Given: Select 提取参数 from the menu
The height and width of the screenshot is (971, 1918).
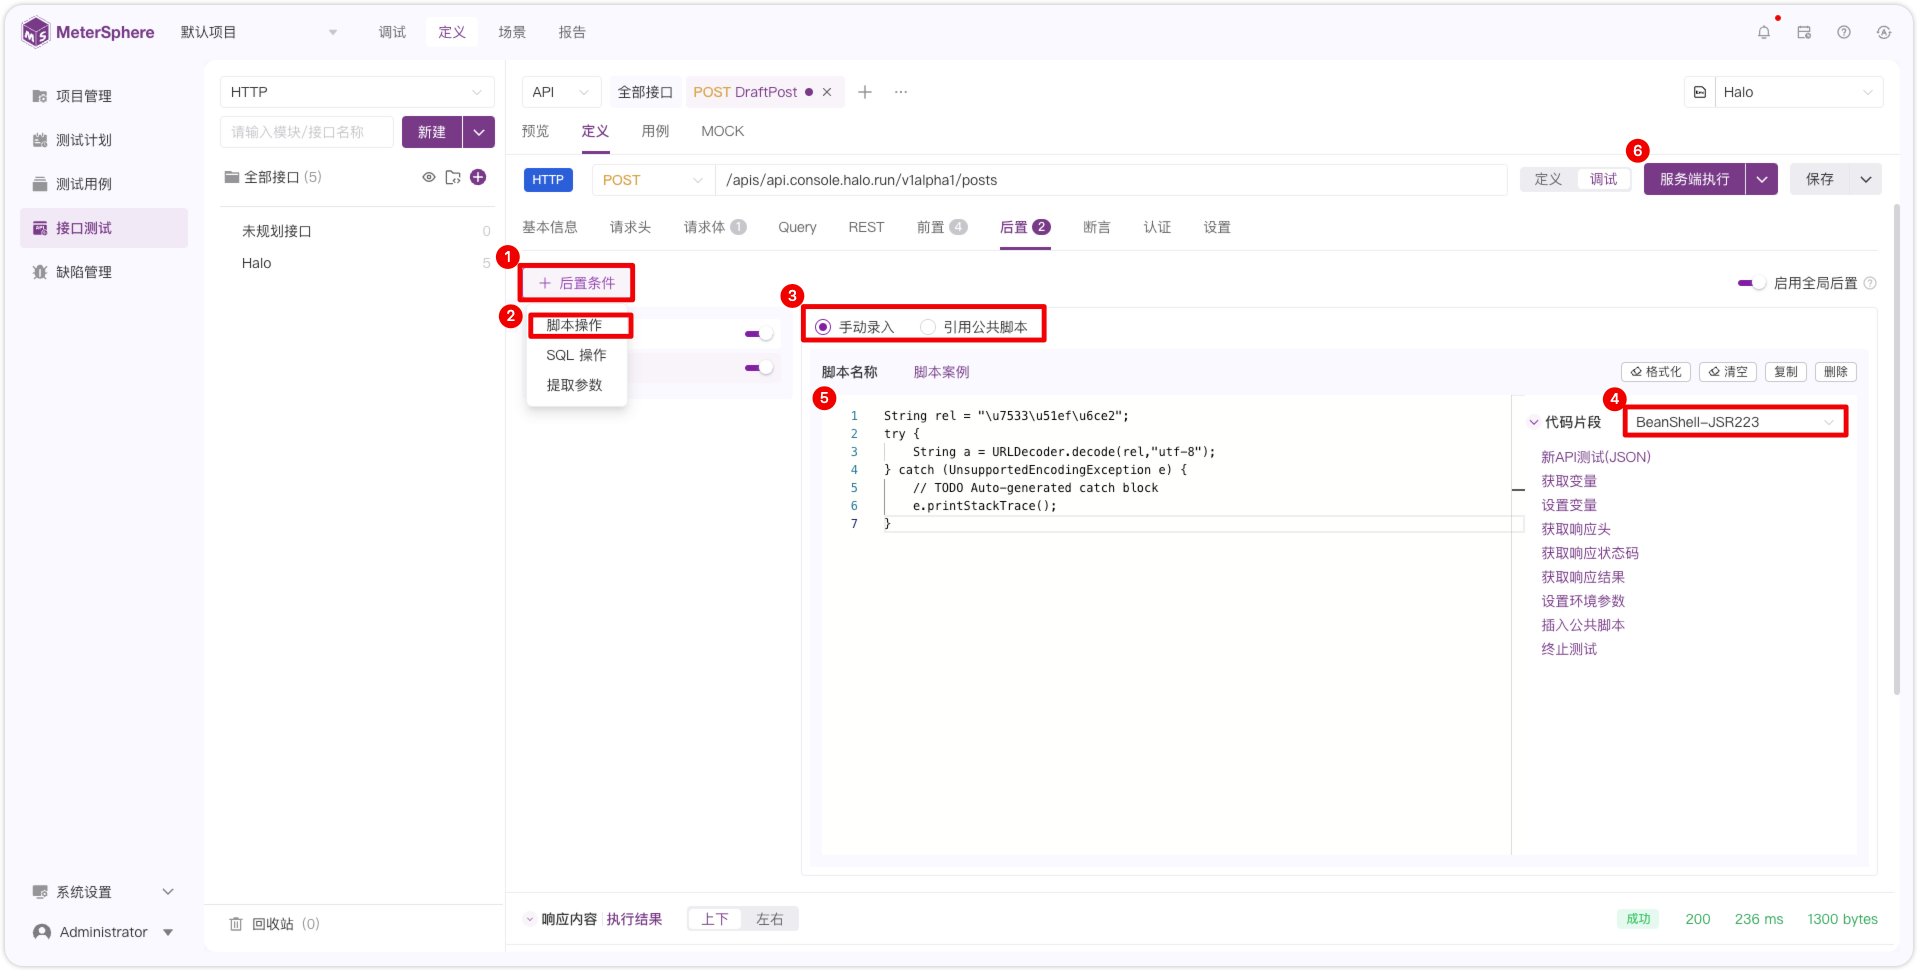Looking at the screenshot, I should 575,385.
